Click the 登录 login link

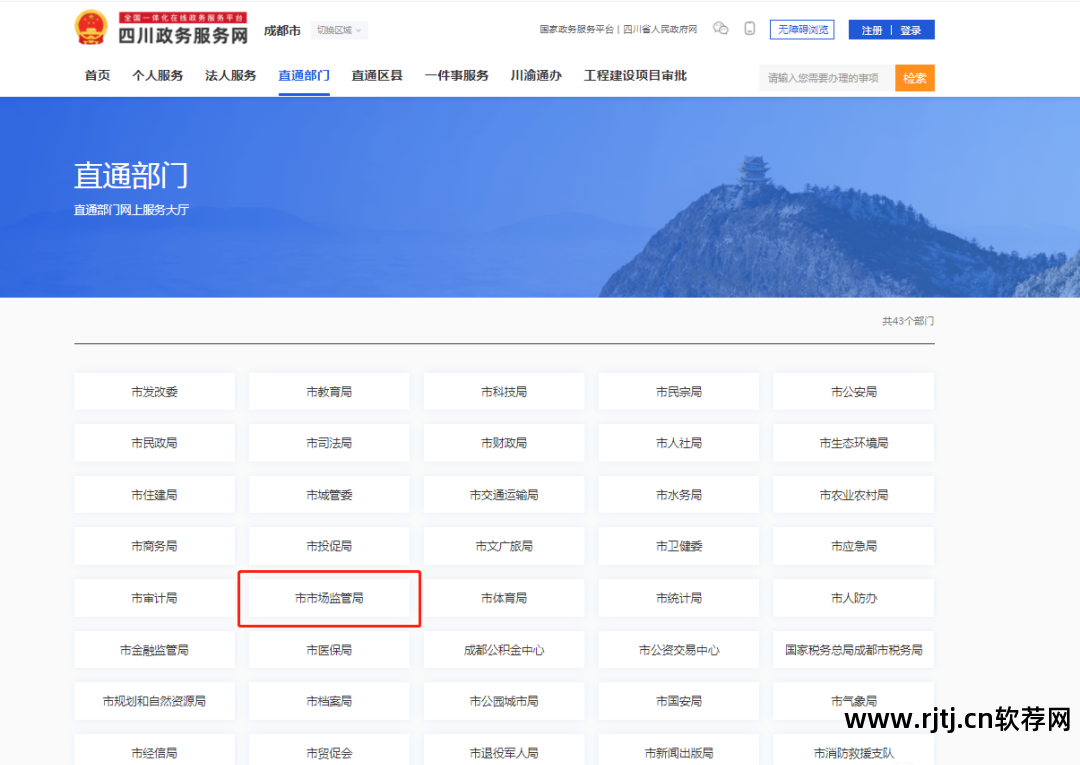pos(910,30)
